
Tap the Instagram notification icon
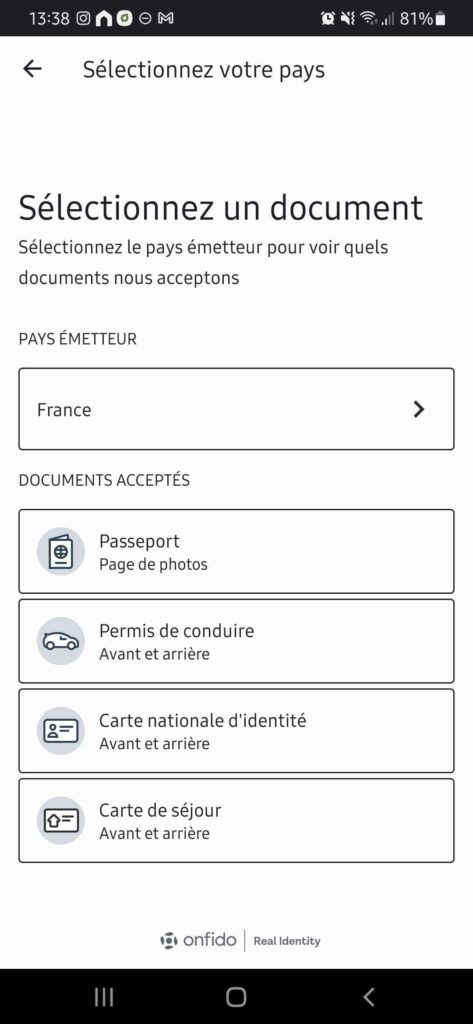83,19
